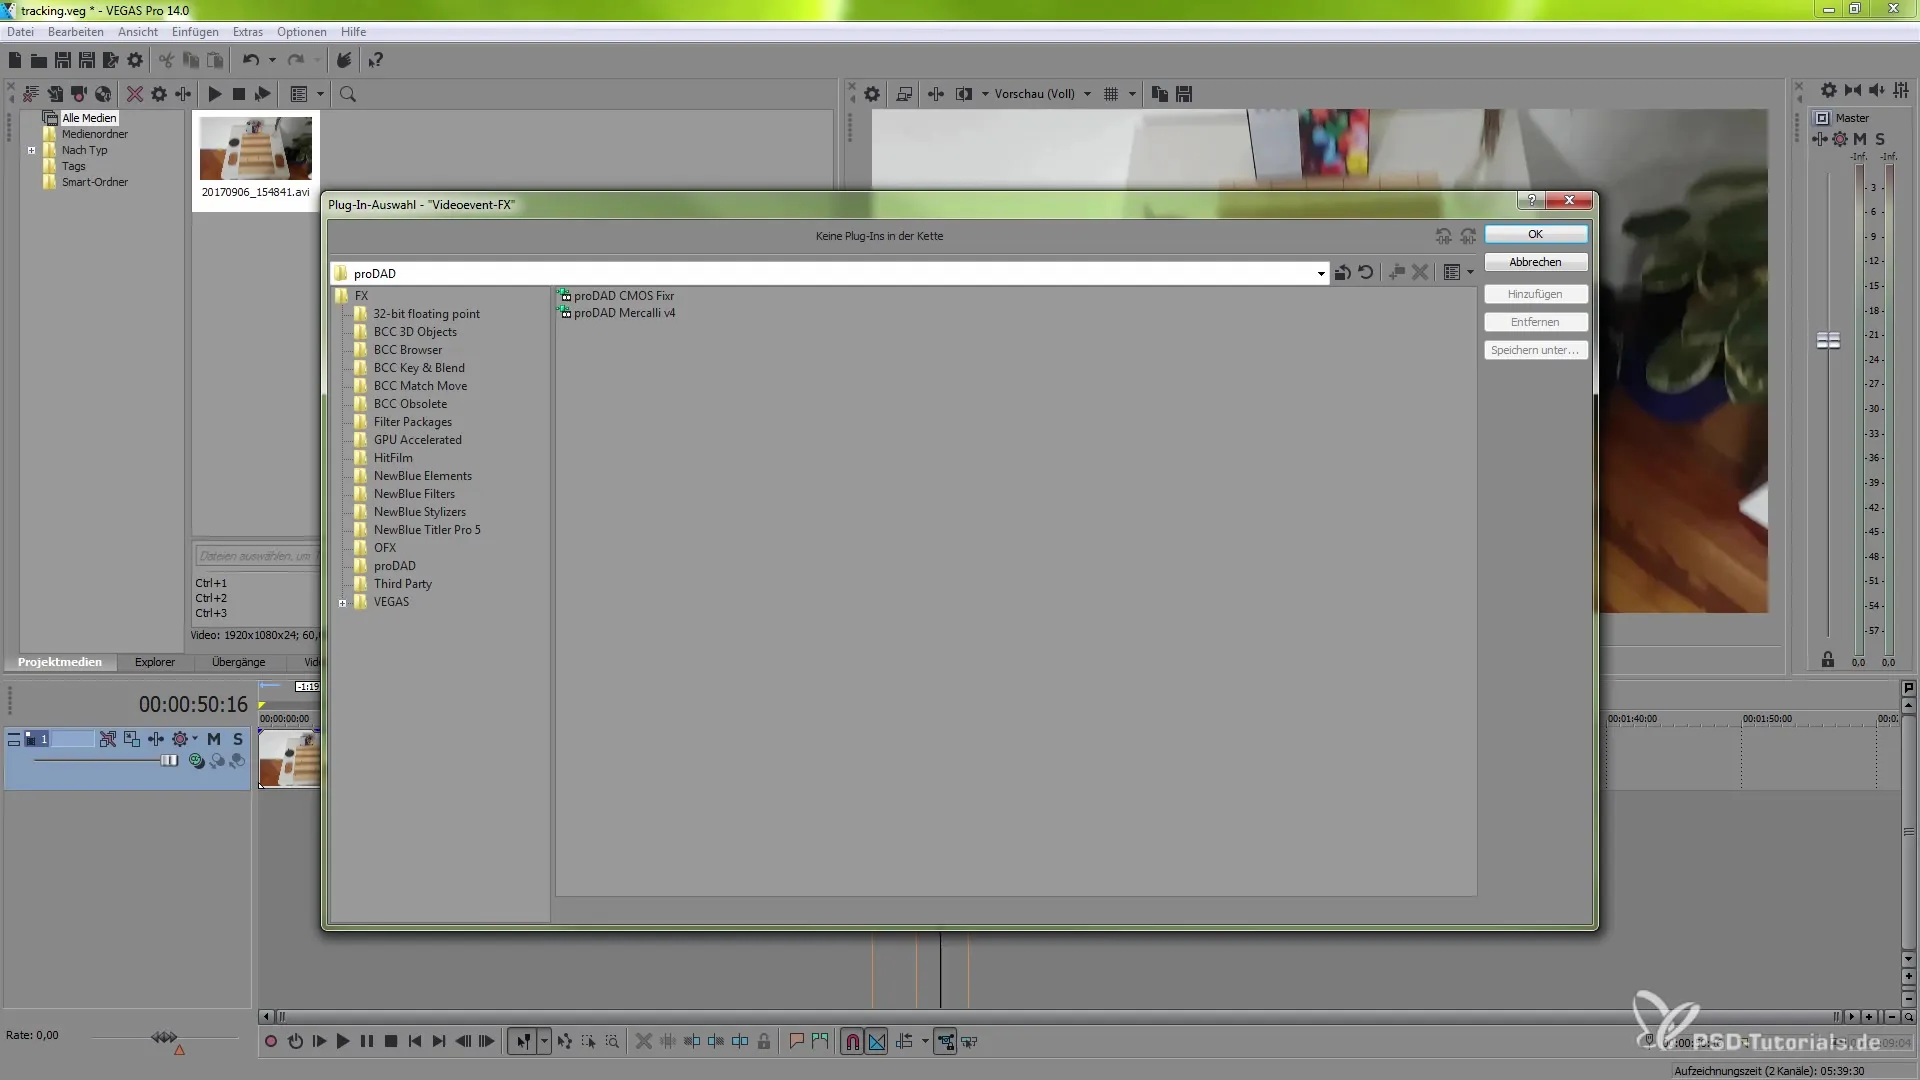The image size is (1920, 1080).
Task: Select the GPU Accelerated folder
Action: coord(417,440)
